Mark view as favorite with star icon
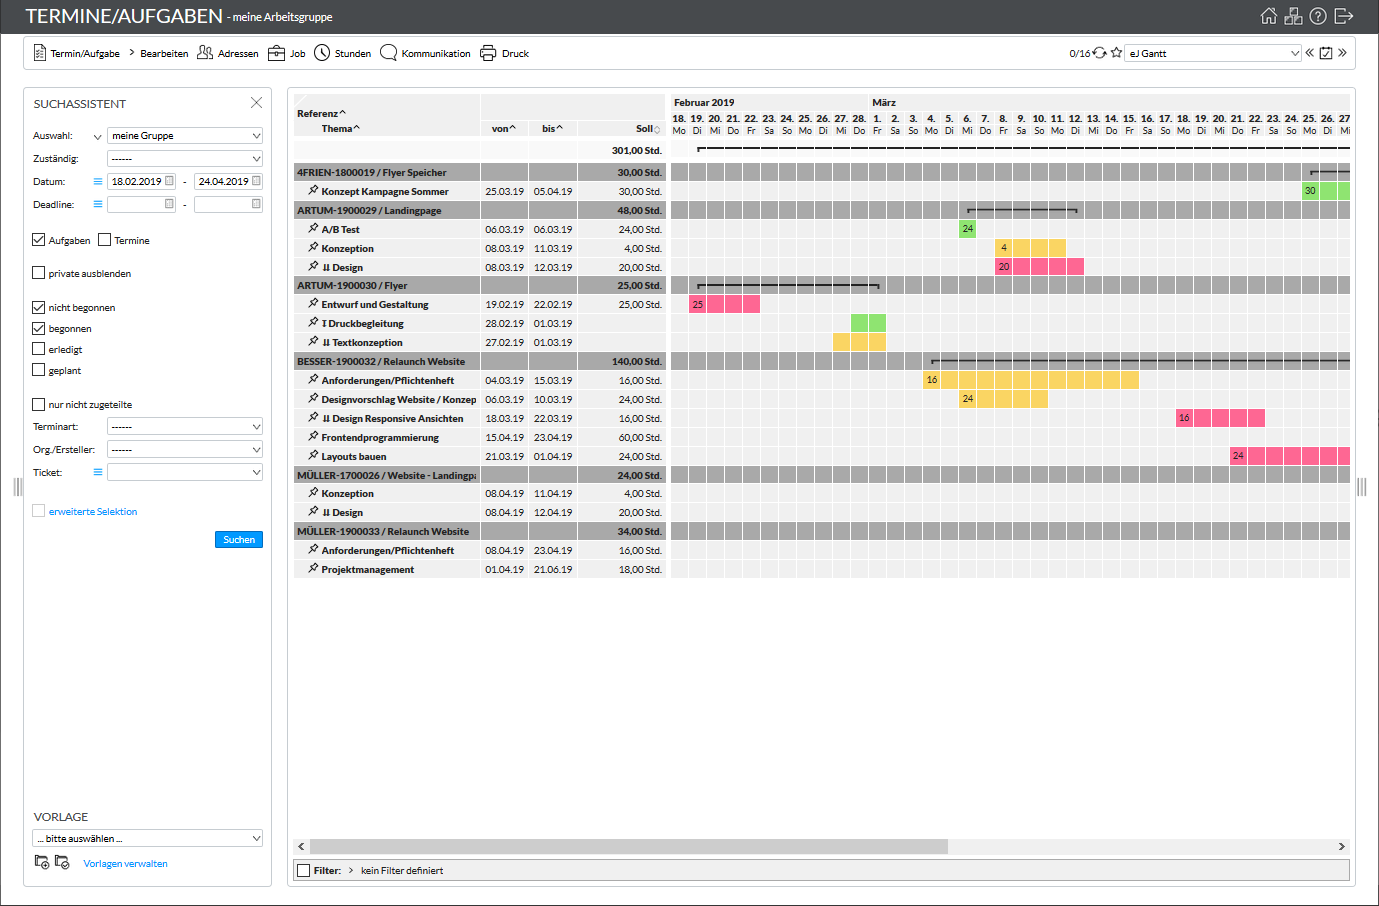This screenshot has width=1379, height=906. click(x=1116, y=53)
